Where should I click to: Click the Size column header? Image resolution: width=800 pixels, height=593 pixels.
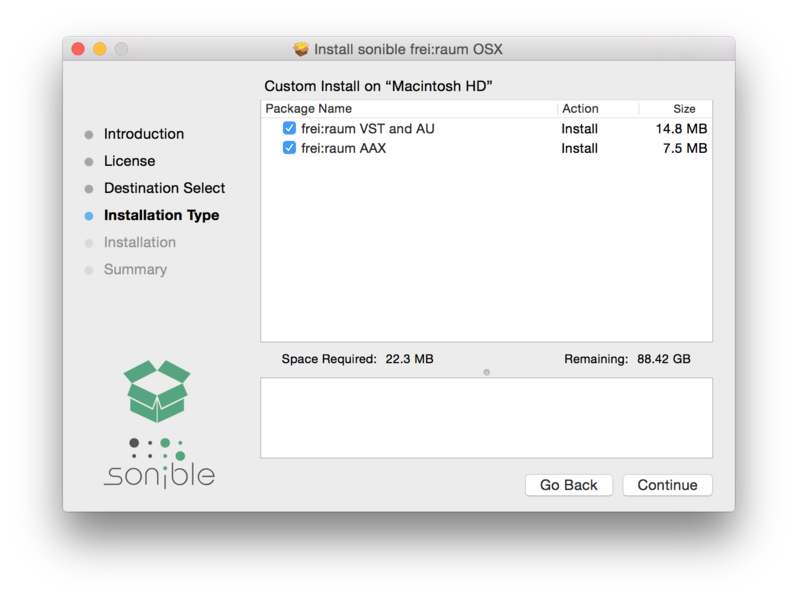pyautogui.click(x=684, y=109)
